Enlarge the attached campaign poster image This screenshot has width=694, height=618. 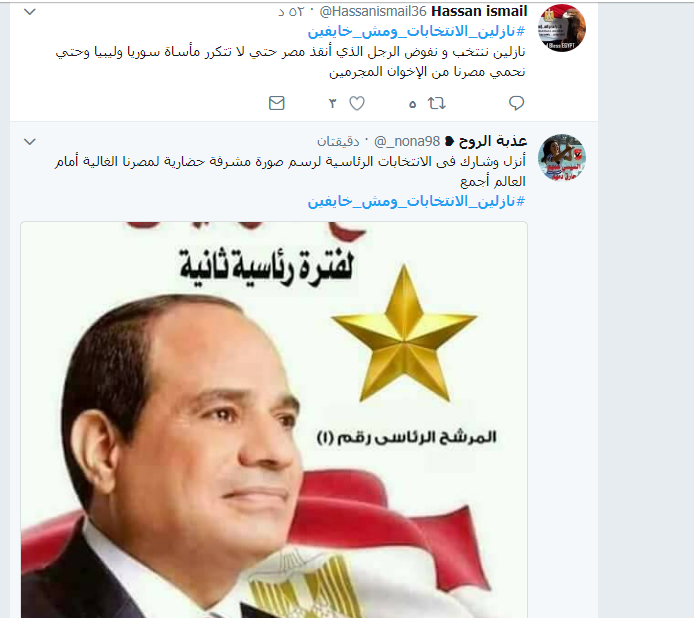point(274,420)
